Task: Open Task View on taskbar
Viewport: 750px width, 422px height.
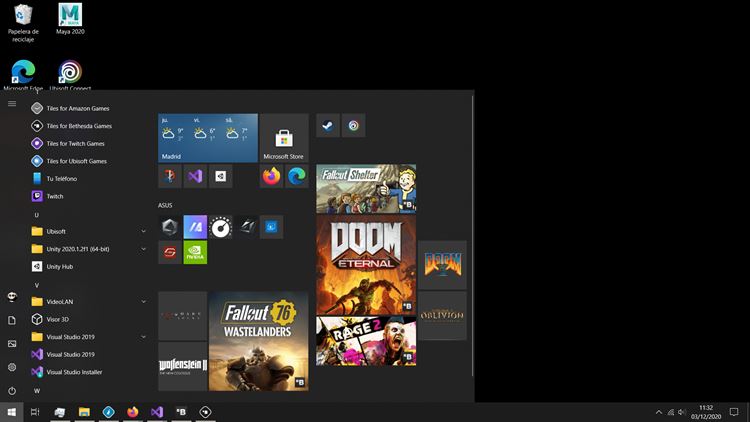Action: click(x=35, y=412)
